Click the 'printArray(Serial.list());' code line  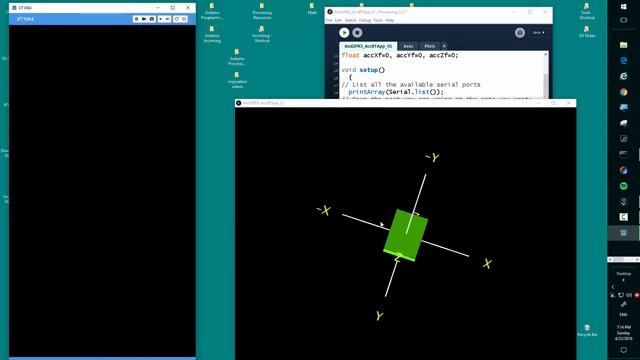tap(396, 92)
